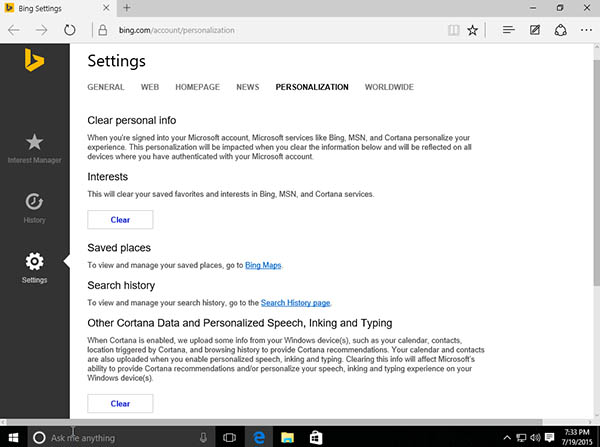Open More actions ellipsis menu
This screenshot has width=600, height=447.
click(586, 30)
